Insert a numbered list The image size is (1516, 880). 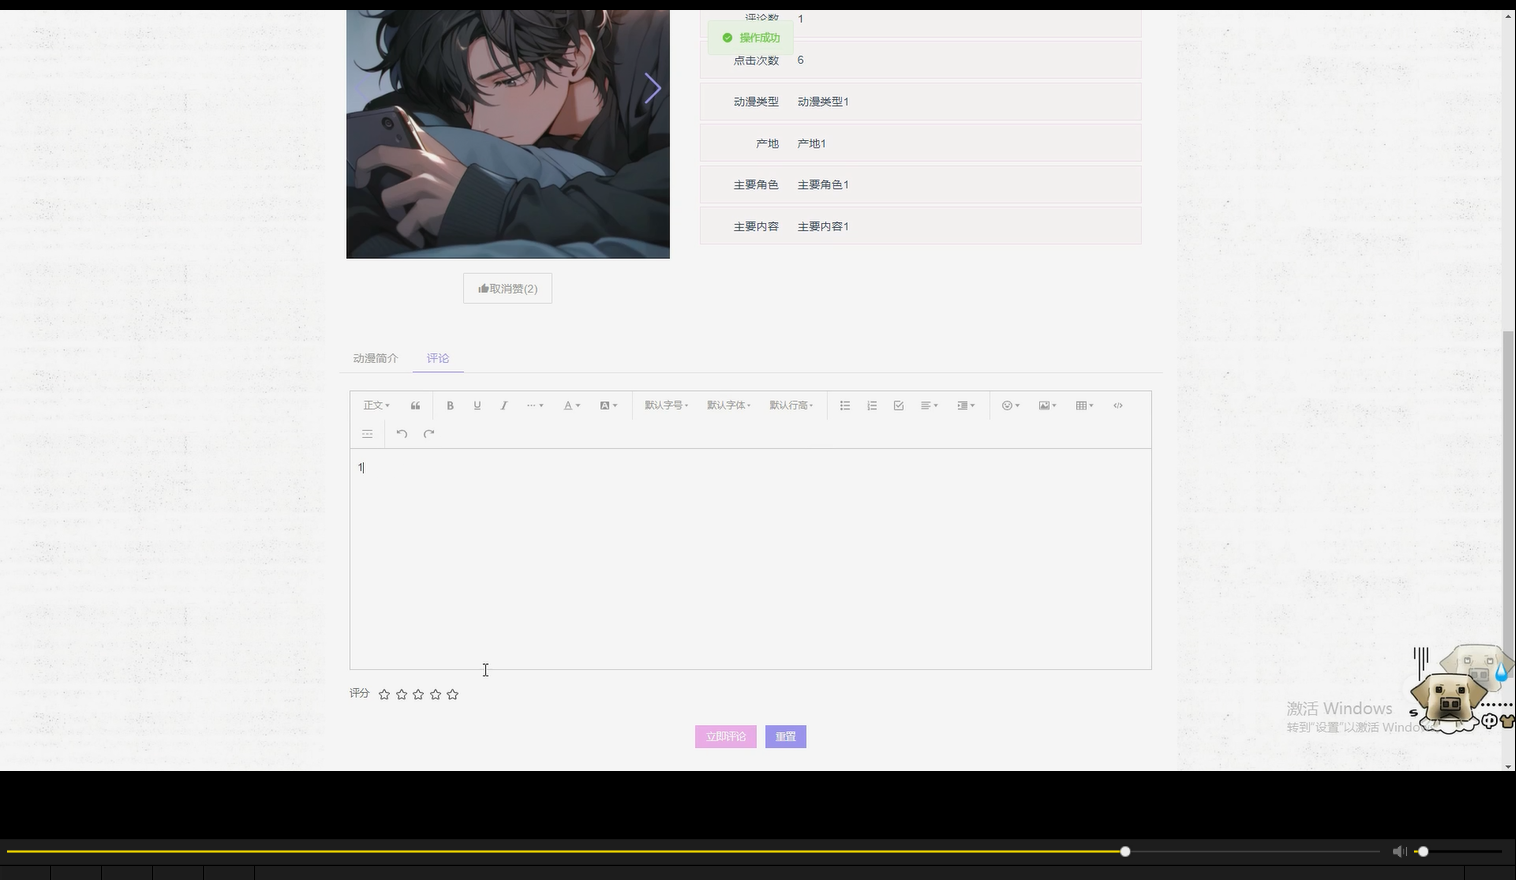coord(871,405)
